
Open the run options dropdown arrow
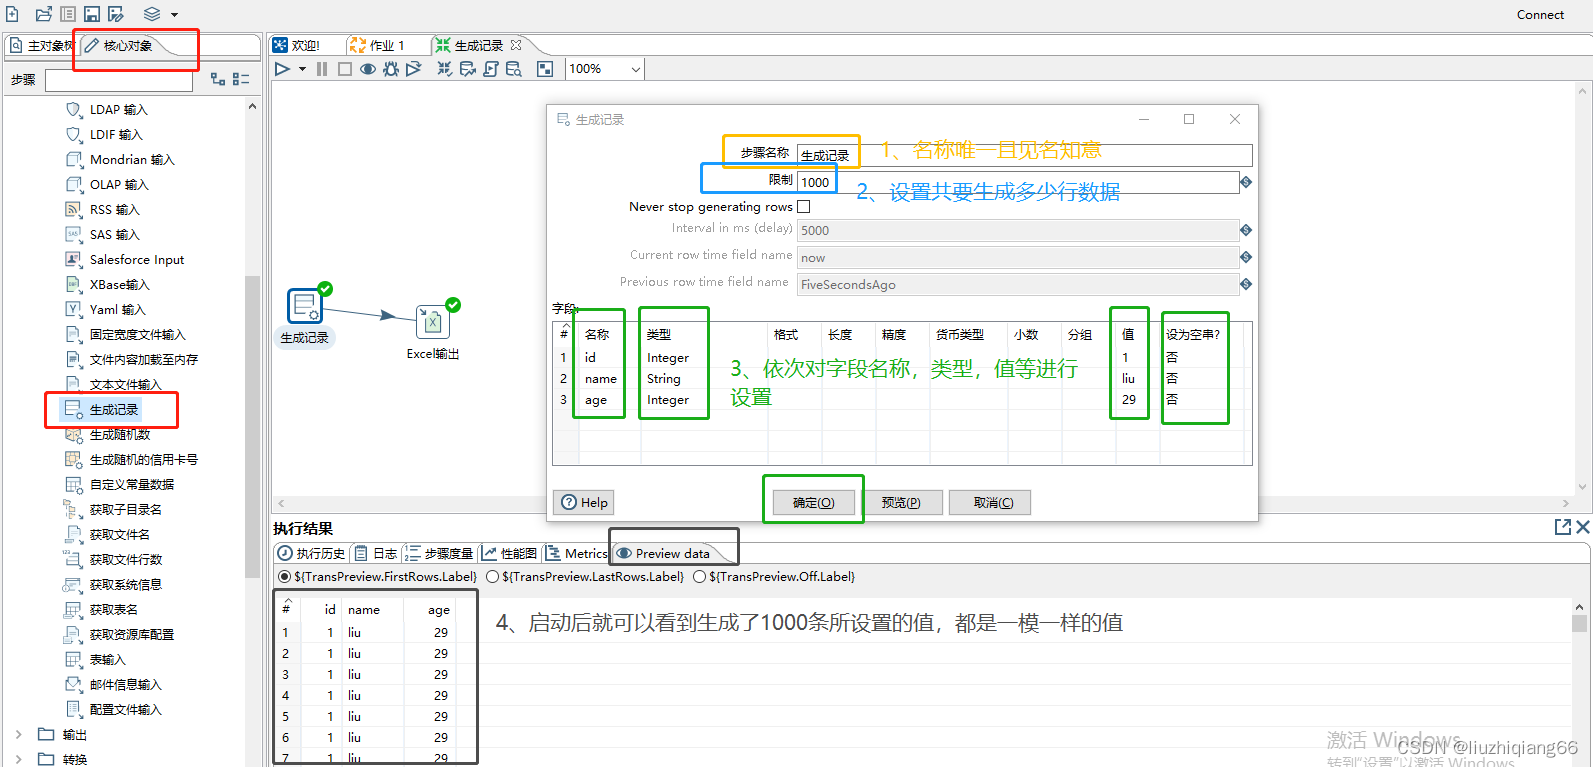point(302,70)
